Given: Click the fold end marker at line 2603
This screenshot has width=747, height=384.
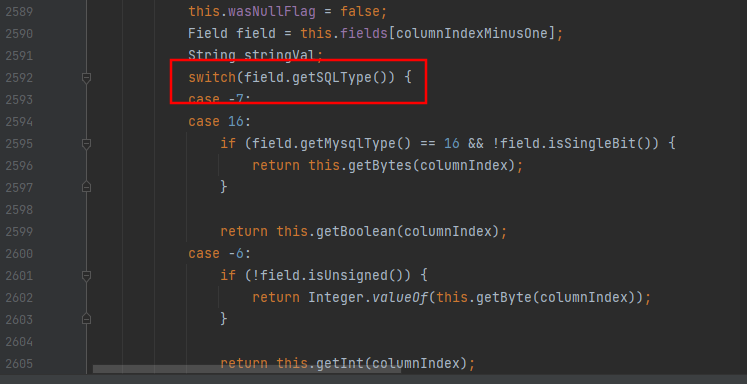Looking at the screenshot, I should point(86,319).
